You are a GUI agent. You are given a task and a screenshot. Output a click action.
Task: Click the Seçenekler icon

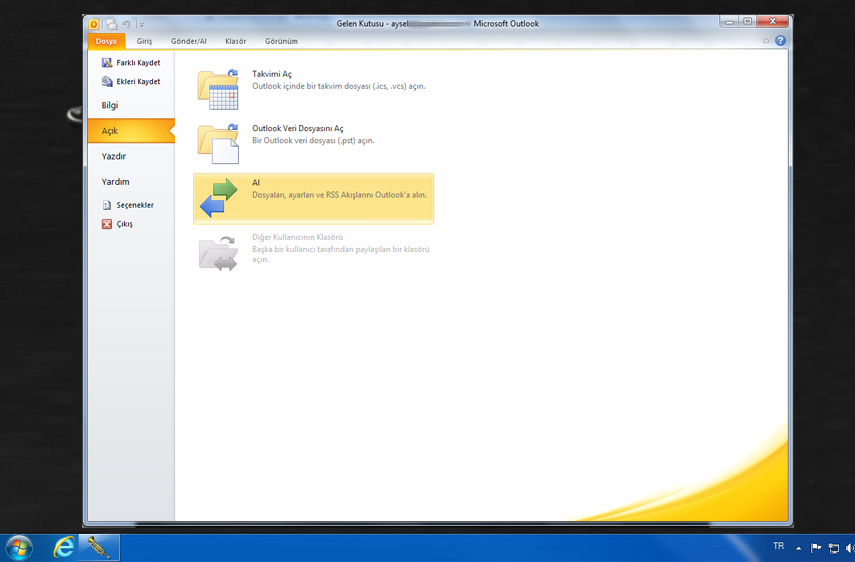coord(107,205)
